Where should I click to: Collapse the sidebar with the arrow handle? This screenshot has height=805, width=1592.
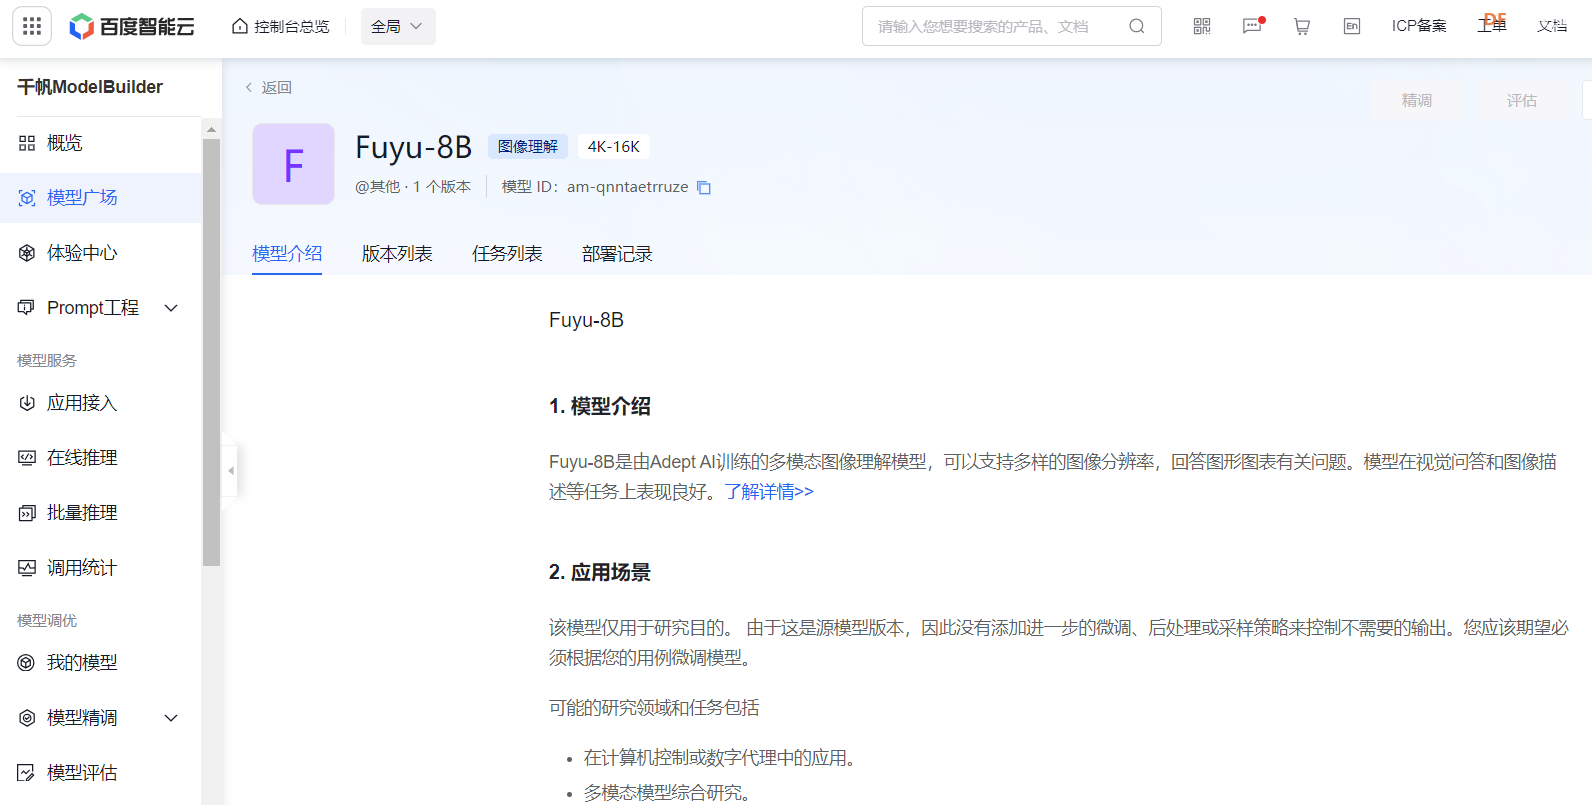[x=230, y=470]
